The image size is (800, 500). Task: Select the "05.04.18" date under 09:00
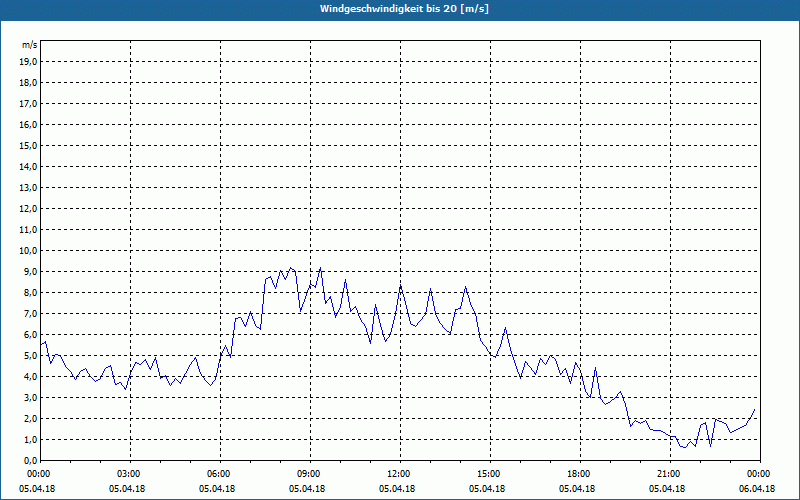pos(307,488)
